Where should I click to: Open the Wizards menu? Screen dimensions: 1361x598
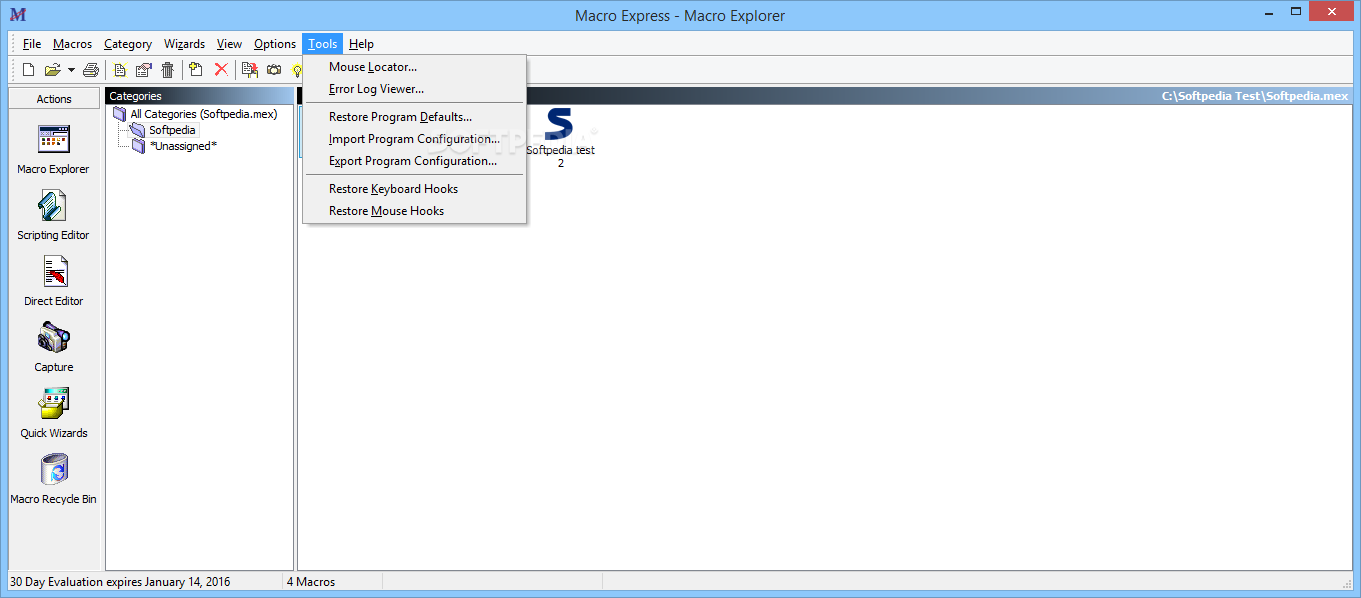(x=184, y=44)
